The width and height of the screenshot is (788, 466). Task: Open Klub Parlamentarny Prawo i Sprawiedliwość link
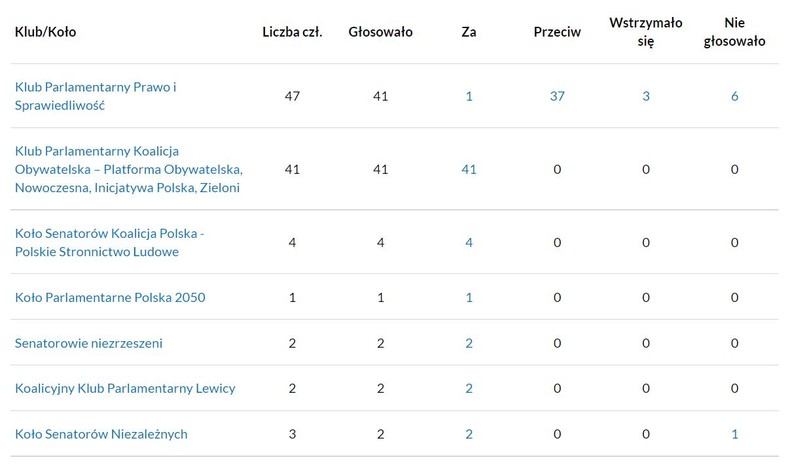(x=95, y=96)
